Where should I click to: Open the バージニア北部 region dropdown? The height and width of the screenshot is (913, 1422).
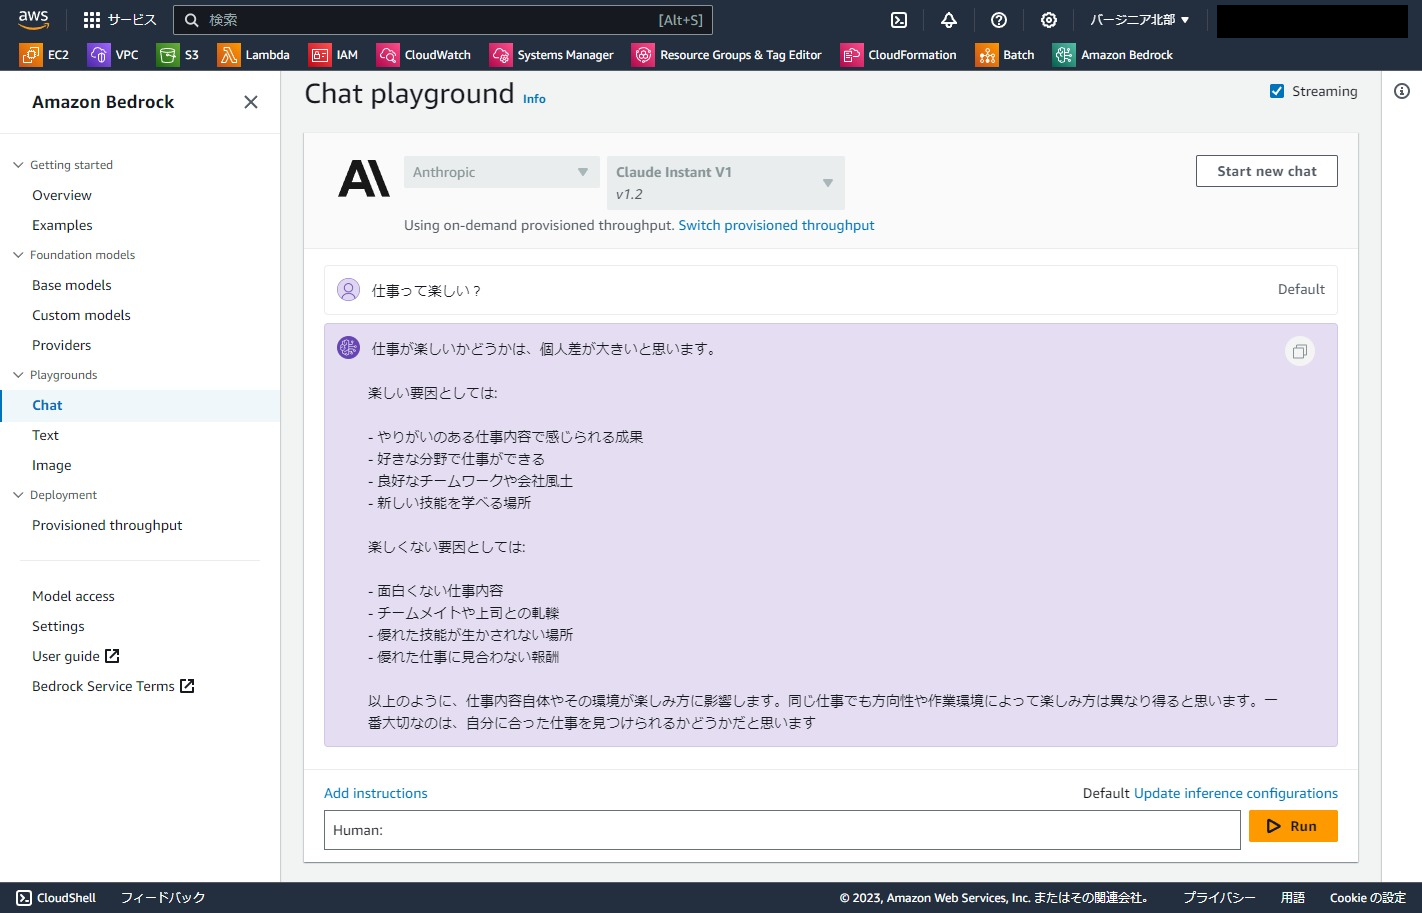(x=1140, y=20)
